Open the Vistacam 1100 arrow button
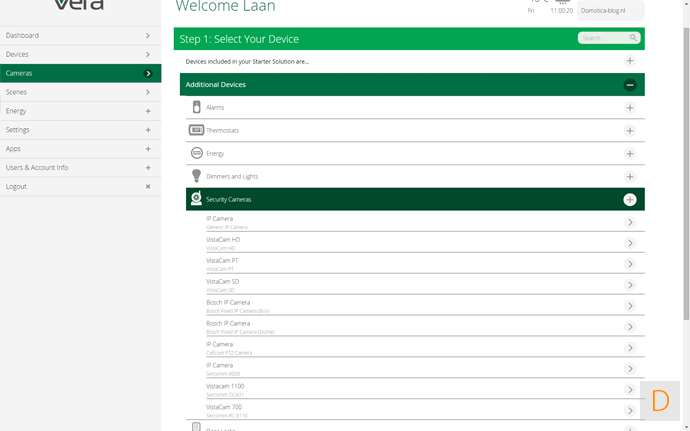This screenshot has width=690, height=431. [x=630, y=390]
